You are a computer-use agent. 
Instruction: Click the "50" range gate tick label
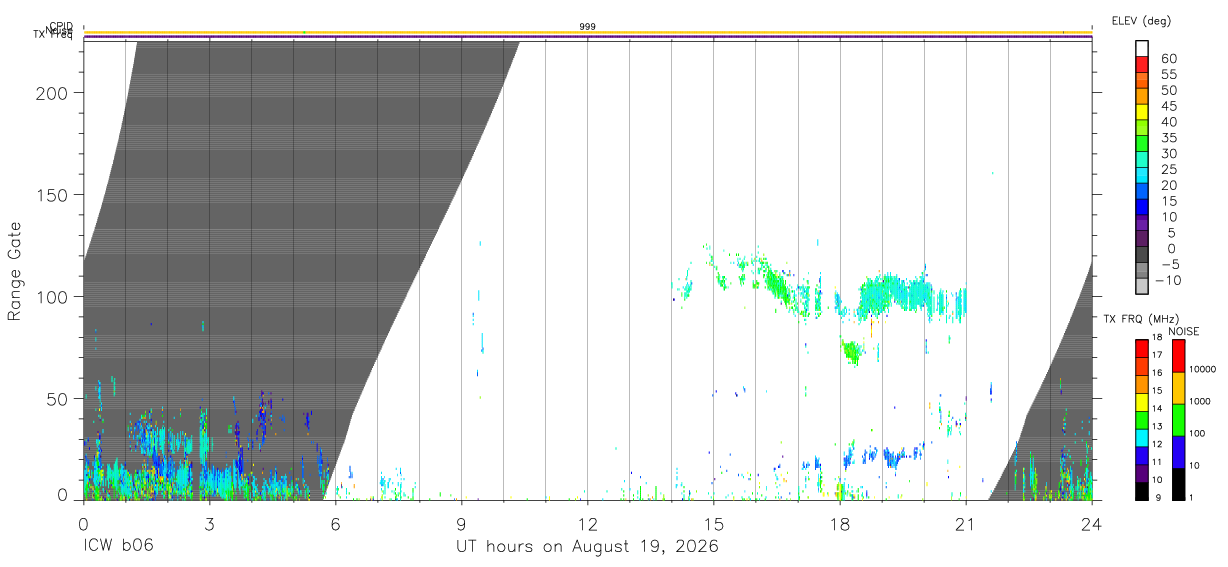point(58,399)
